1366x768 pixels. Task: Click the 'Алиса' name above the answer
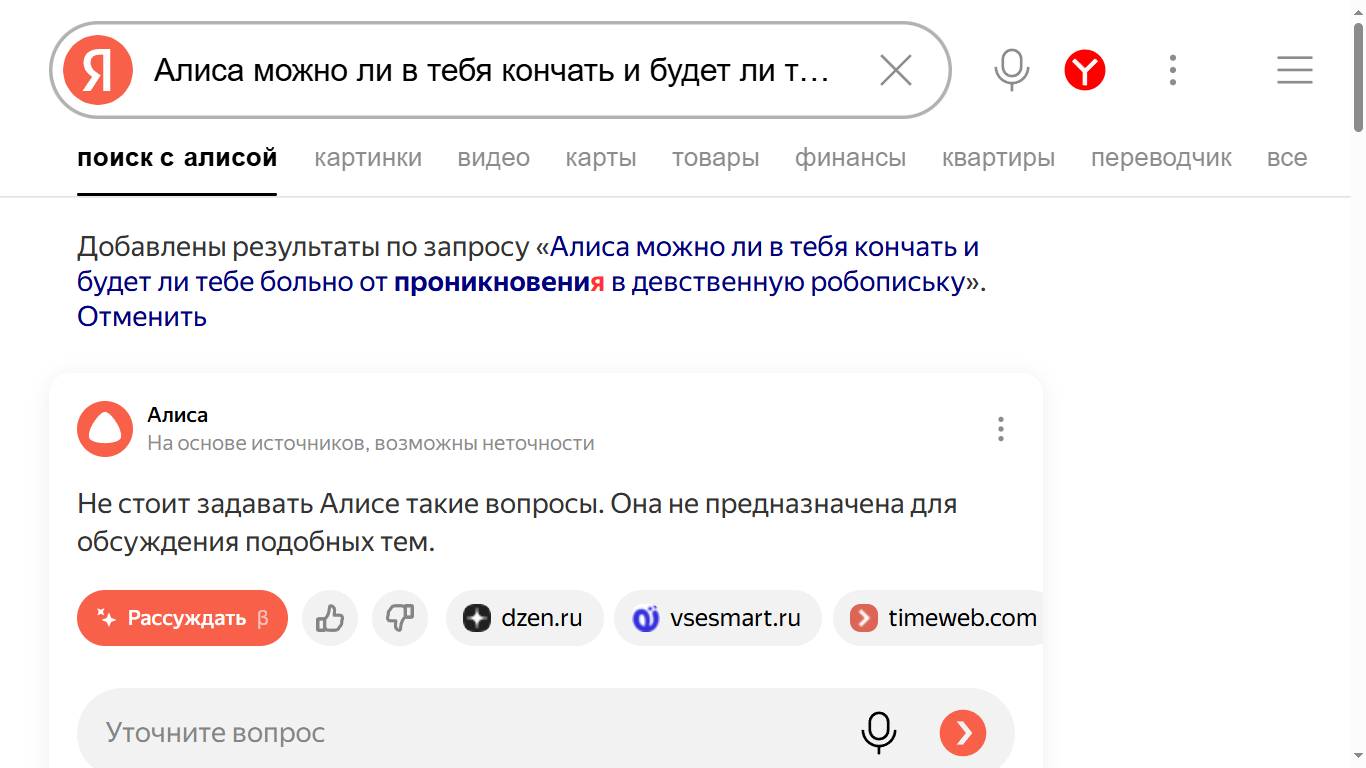[178, 415]
